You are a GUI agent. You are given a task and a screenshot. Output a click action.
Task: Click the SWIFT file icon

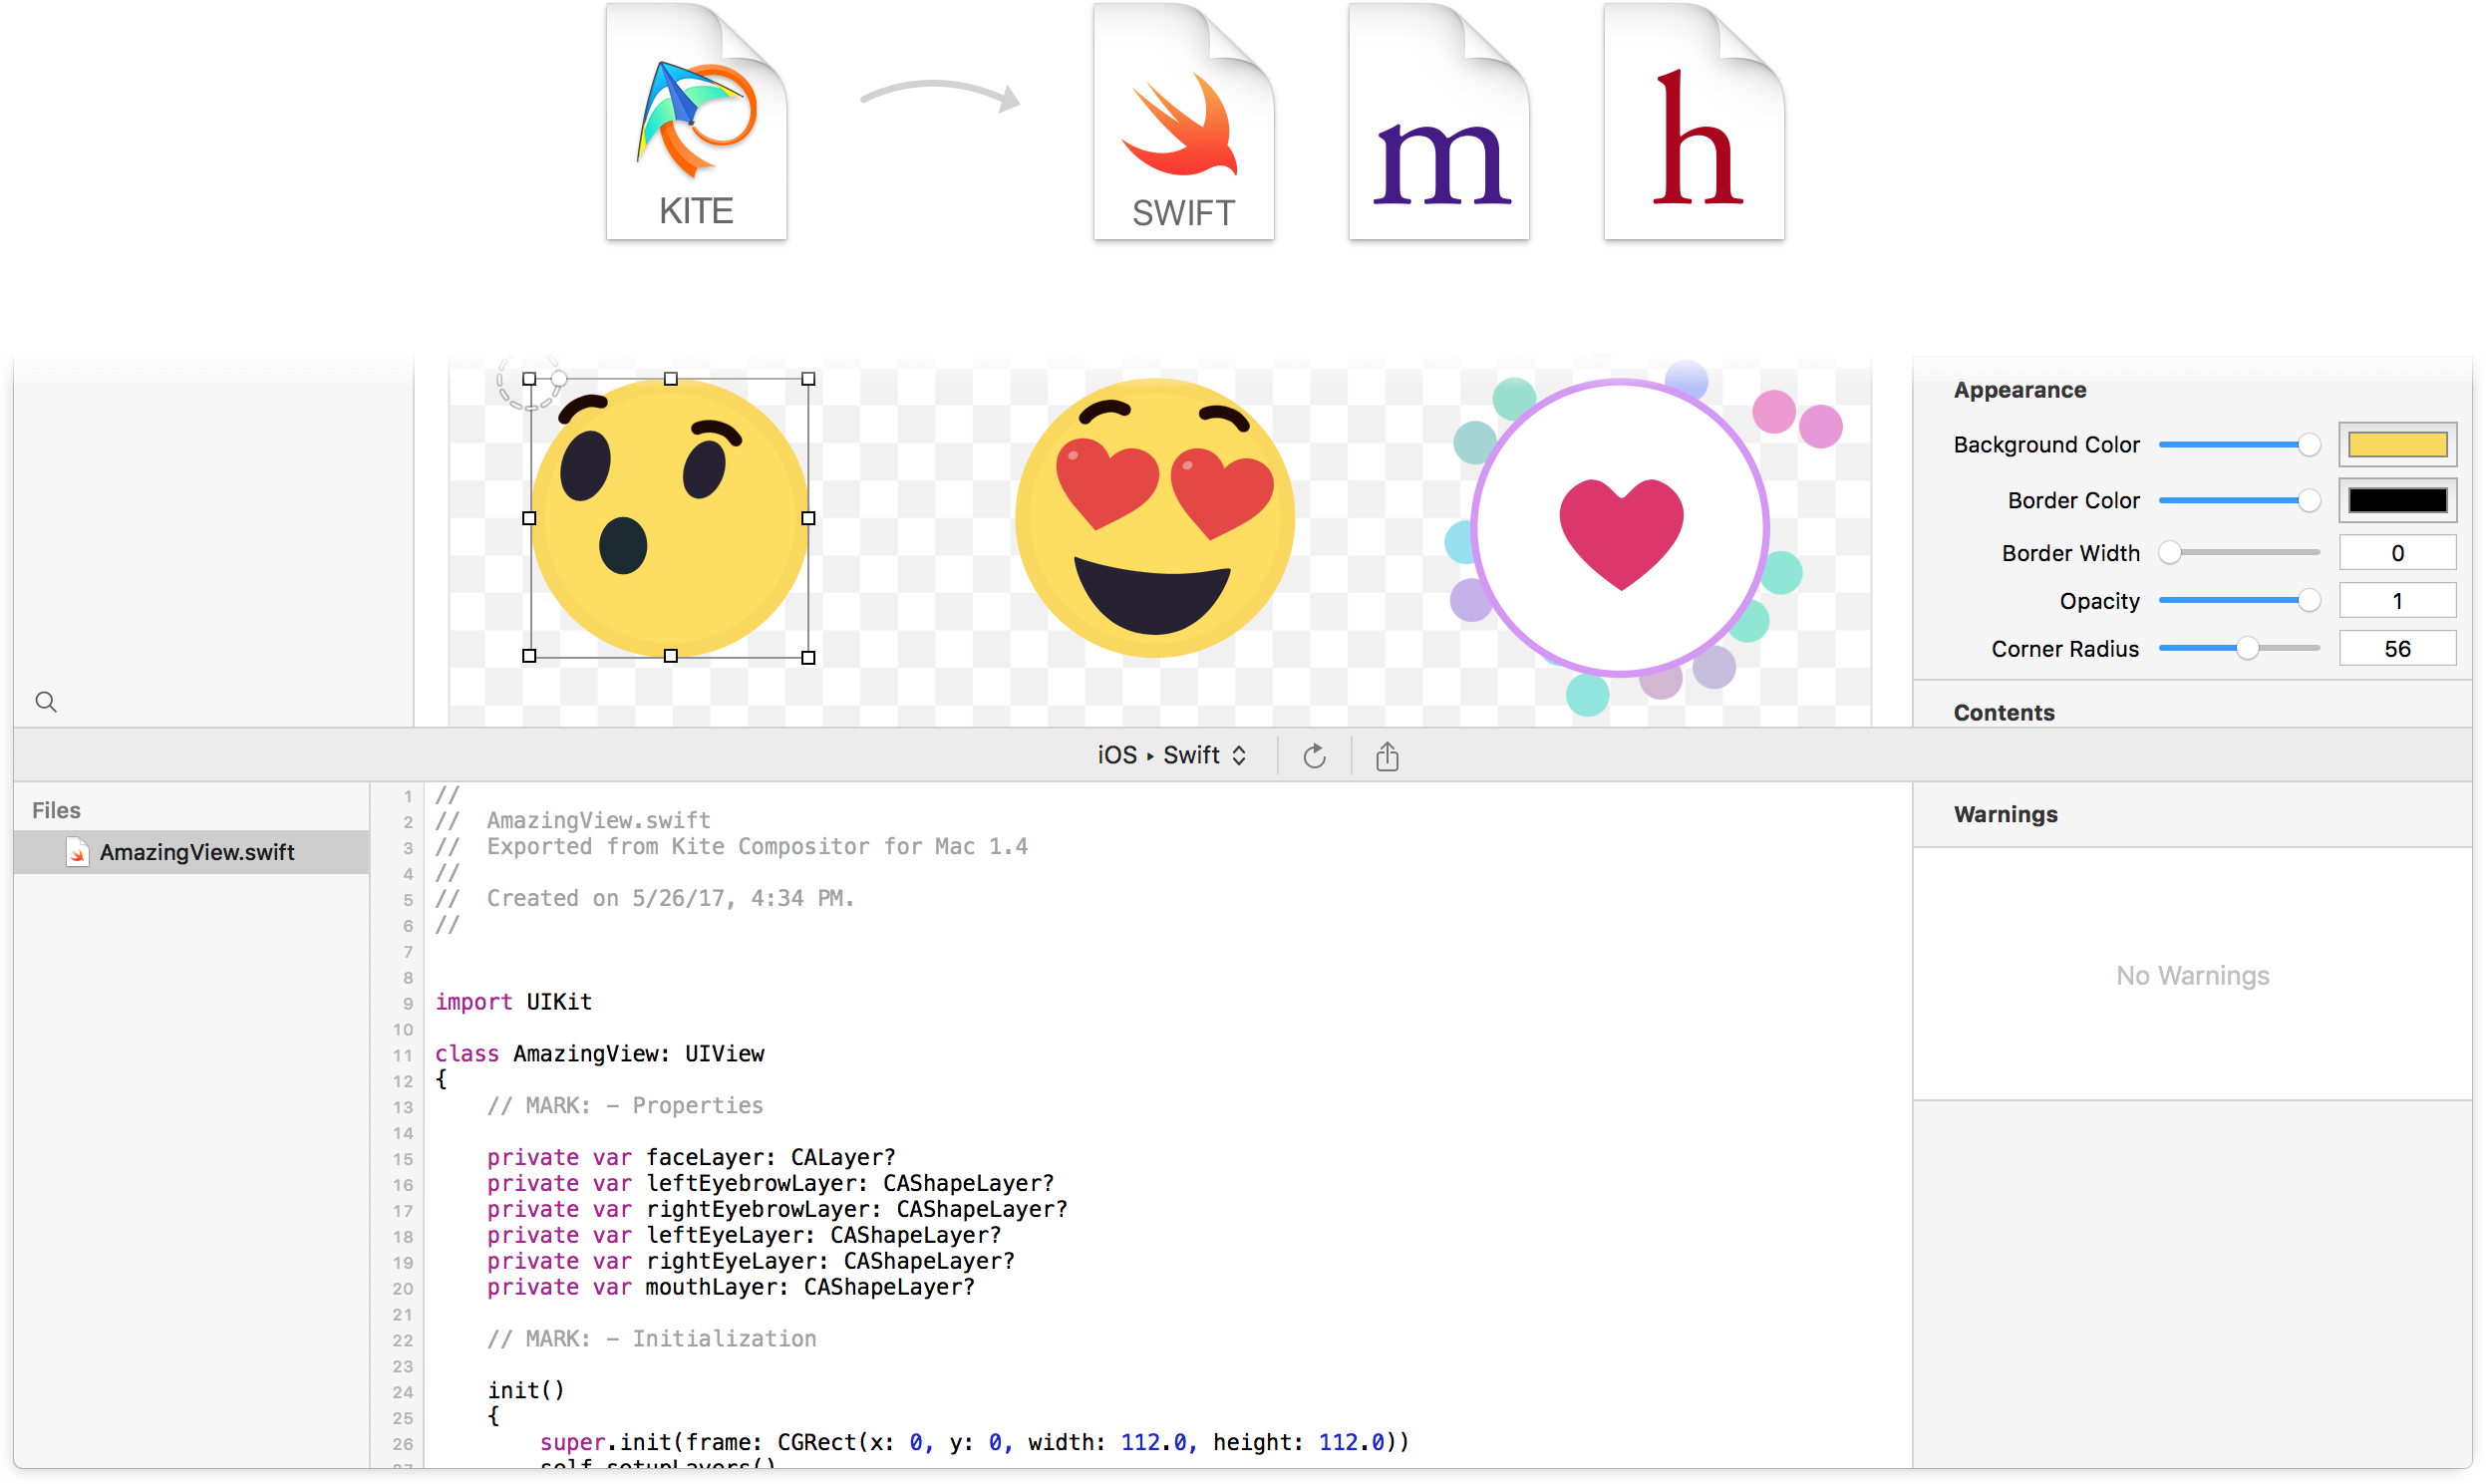[x=1183, y=121]
